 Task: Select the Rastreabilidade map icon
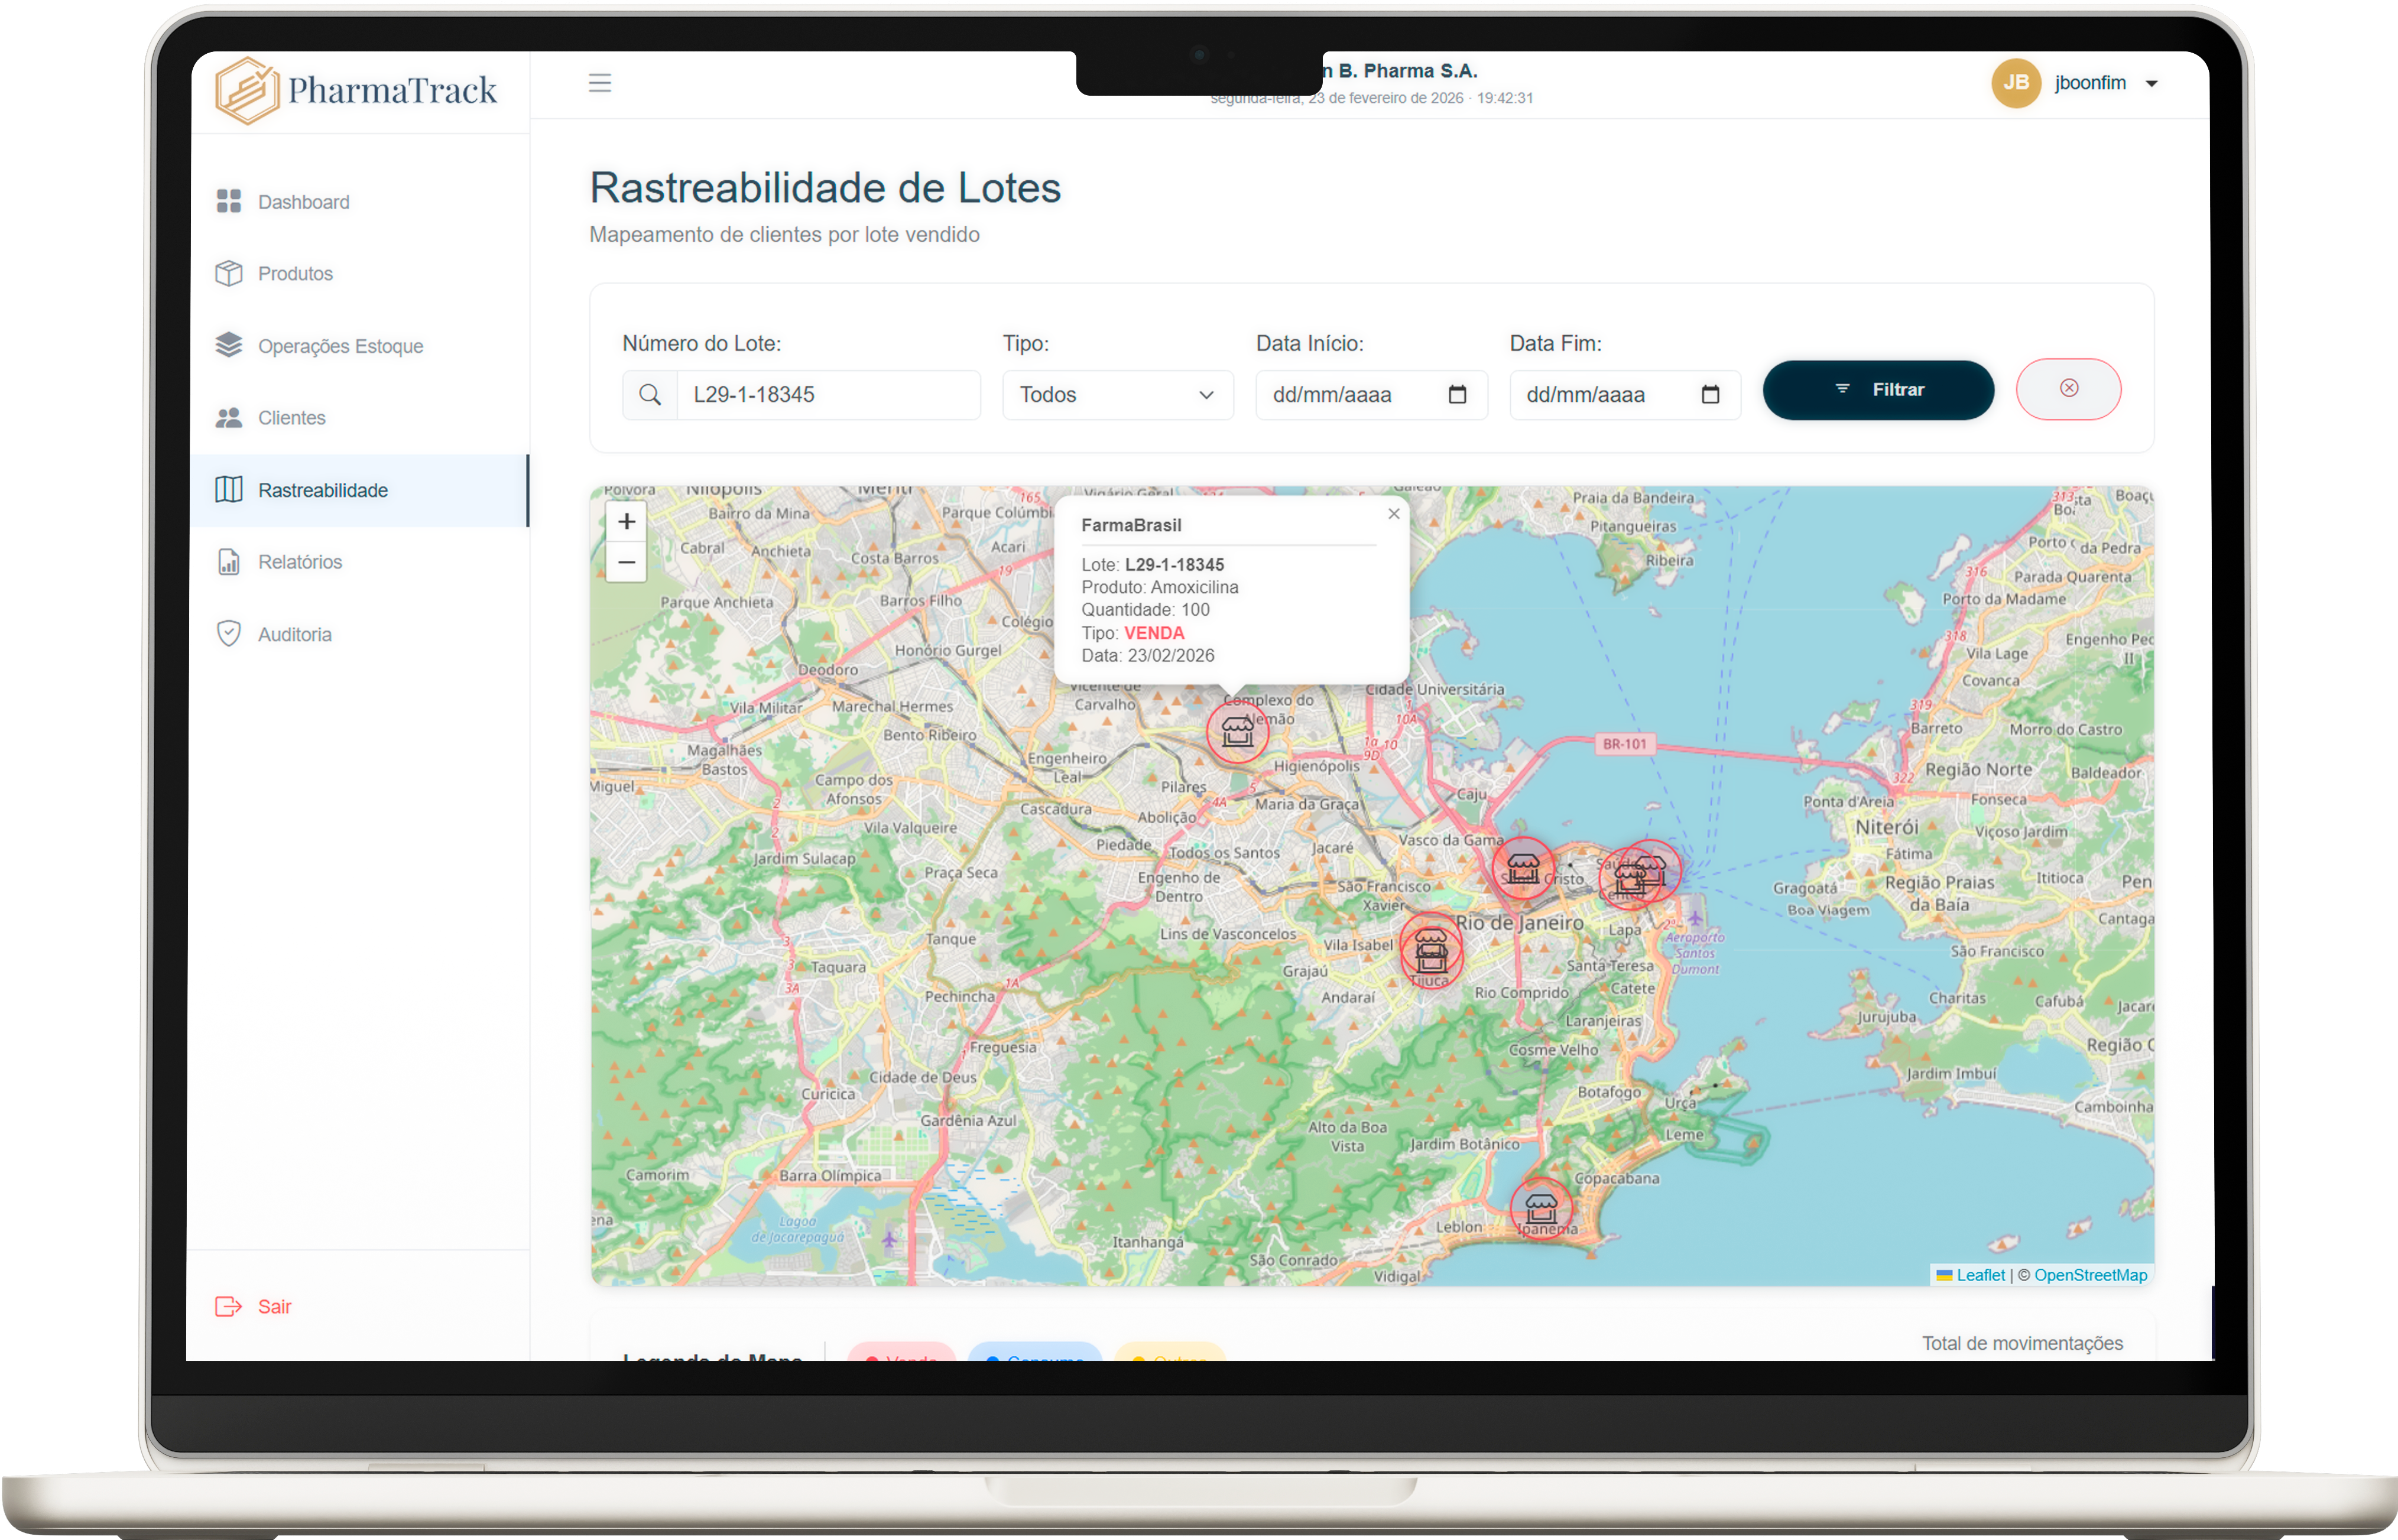(229, 489)
